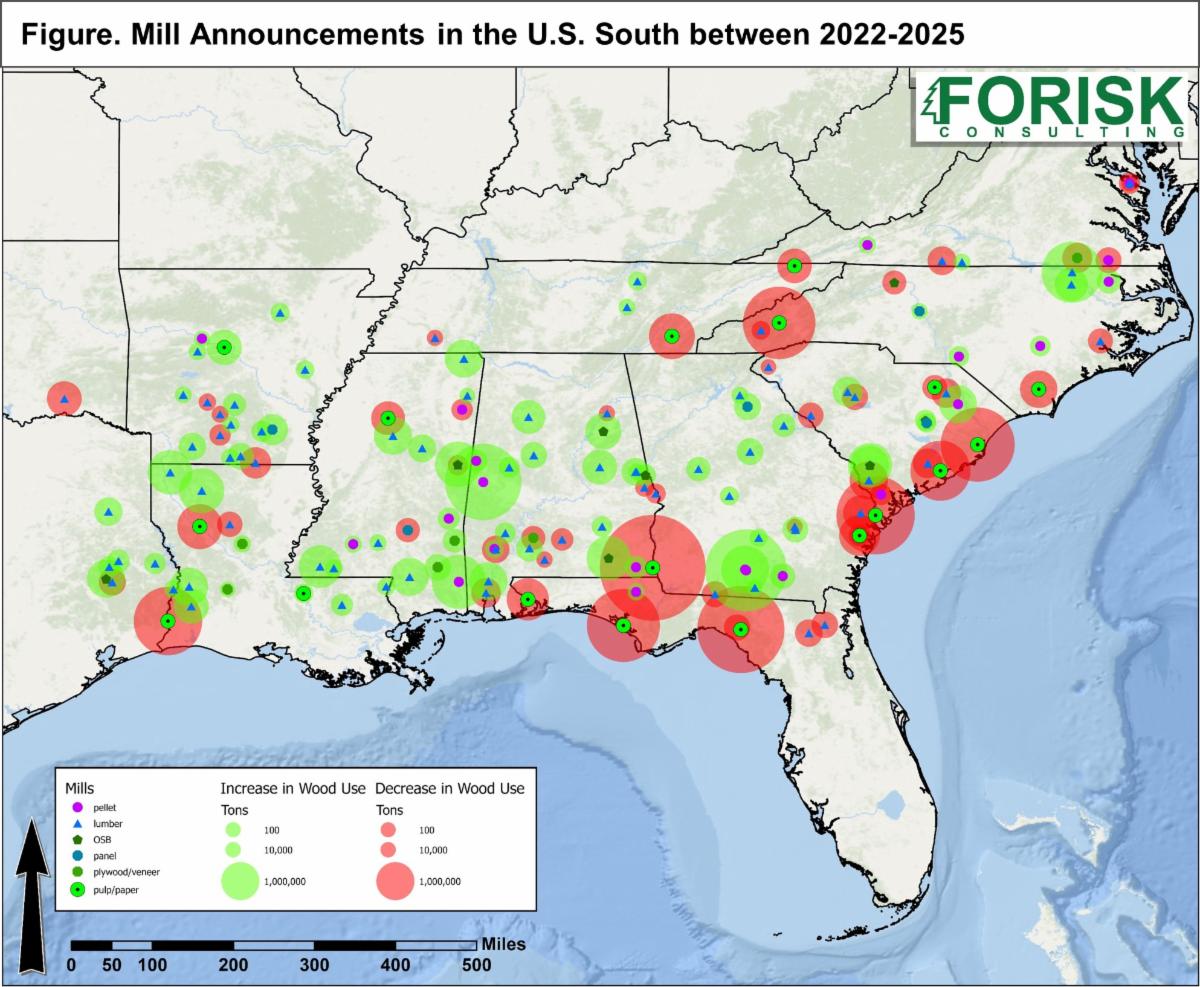Click the green 1,000,000 tons increase circle
The height and width of the screenshot is (987, 1200).
(239, 881)
